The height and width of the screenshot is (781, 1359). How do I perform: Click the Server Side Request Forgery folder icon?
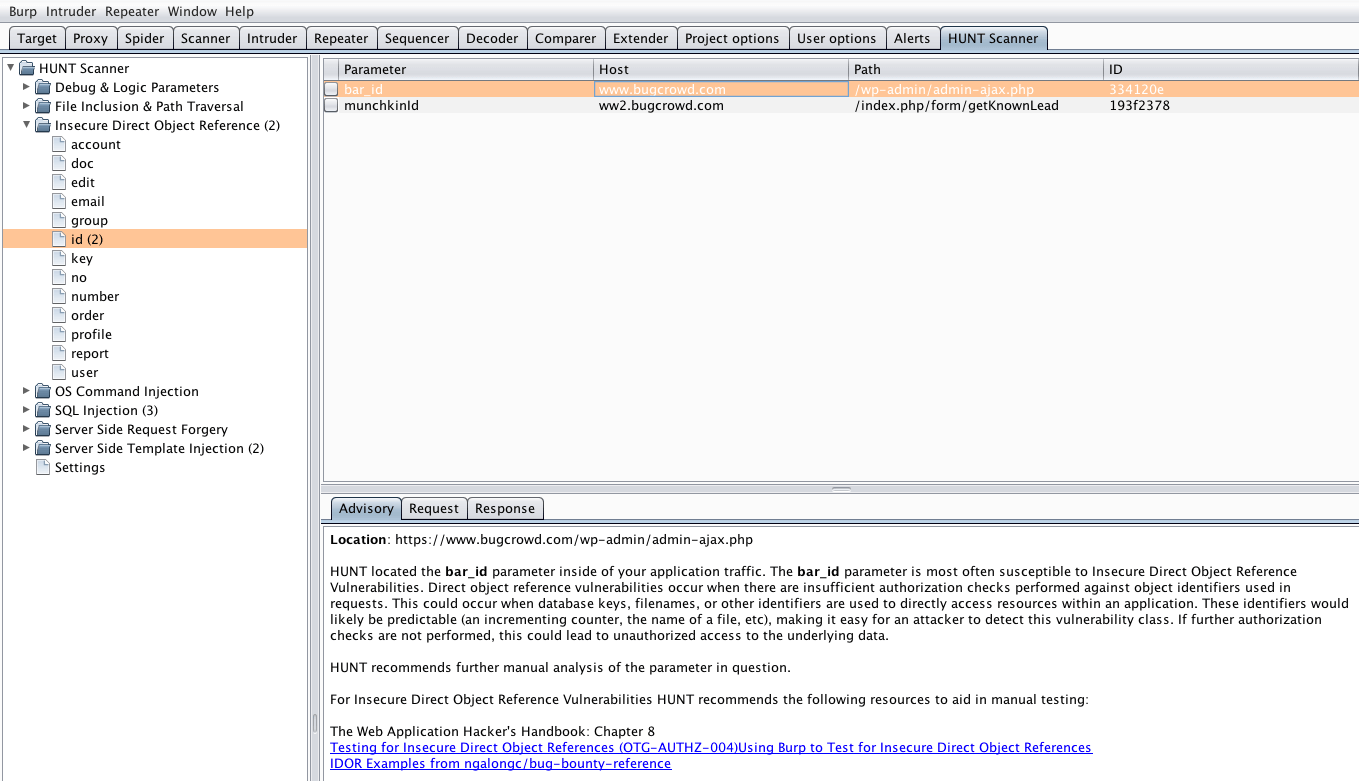pos(43,429)
